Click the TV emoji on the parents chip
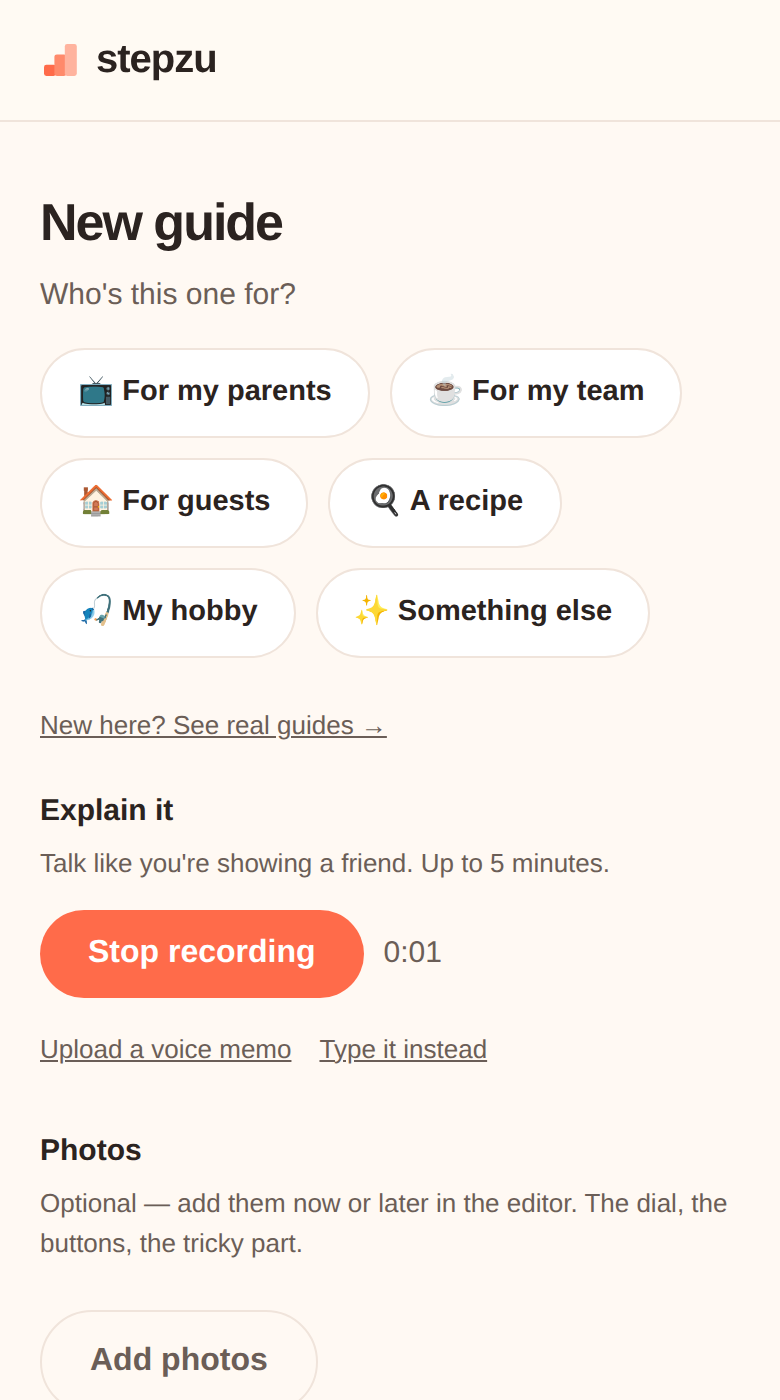Image resolution: width=780 pixels, height=1400 pixels. [x=96, y=391]
